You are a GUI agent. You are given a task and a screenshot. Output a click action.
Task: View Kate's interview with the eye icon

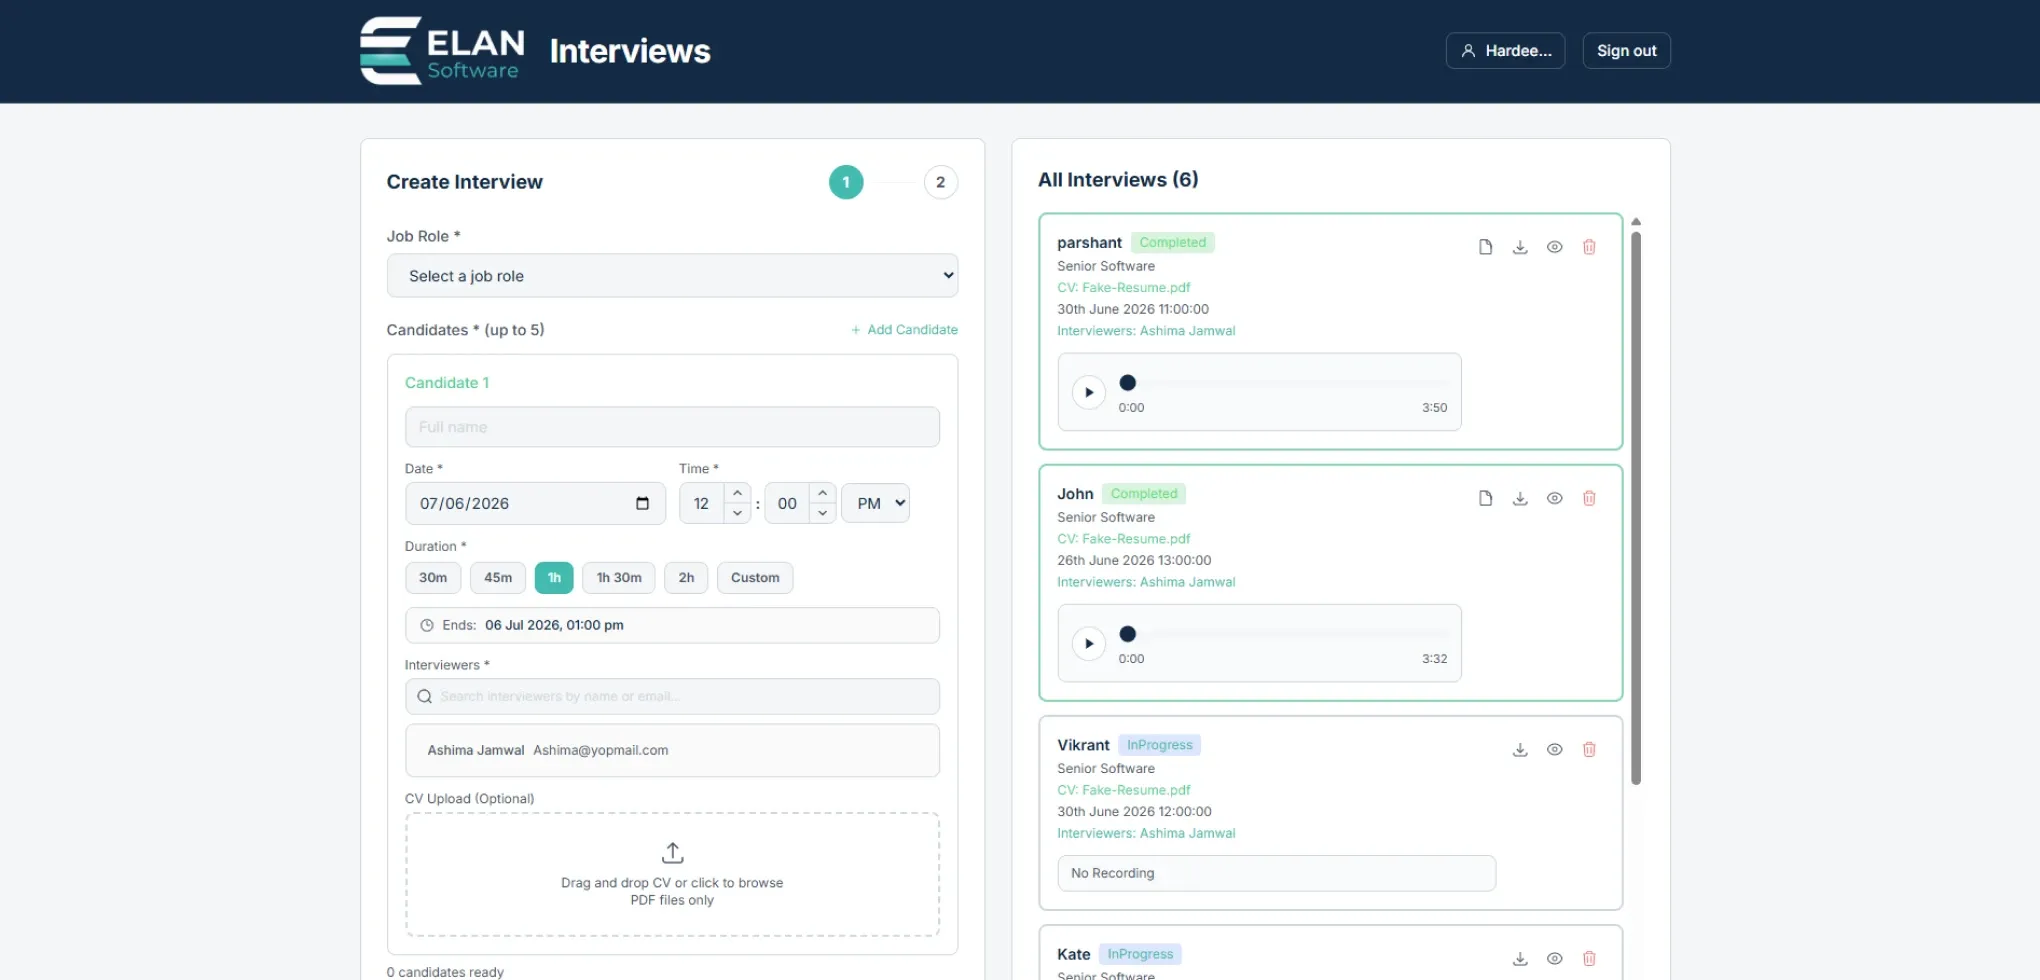(x=1554, y=958)
